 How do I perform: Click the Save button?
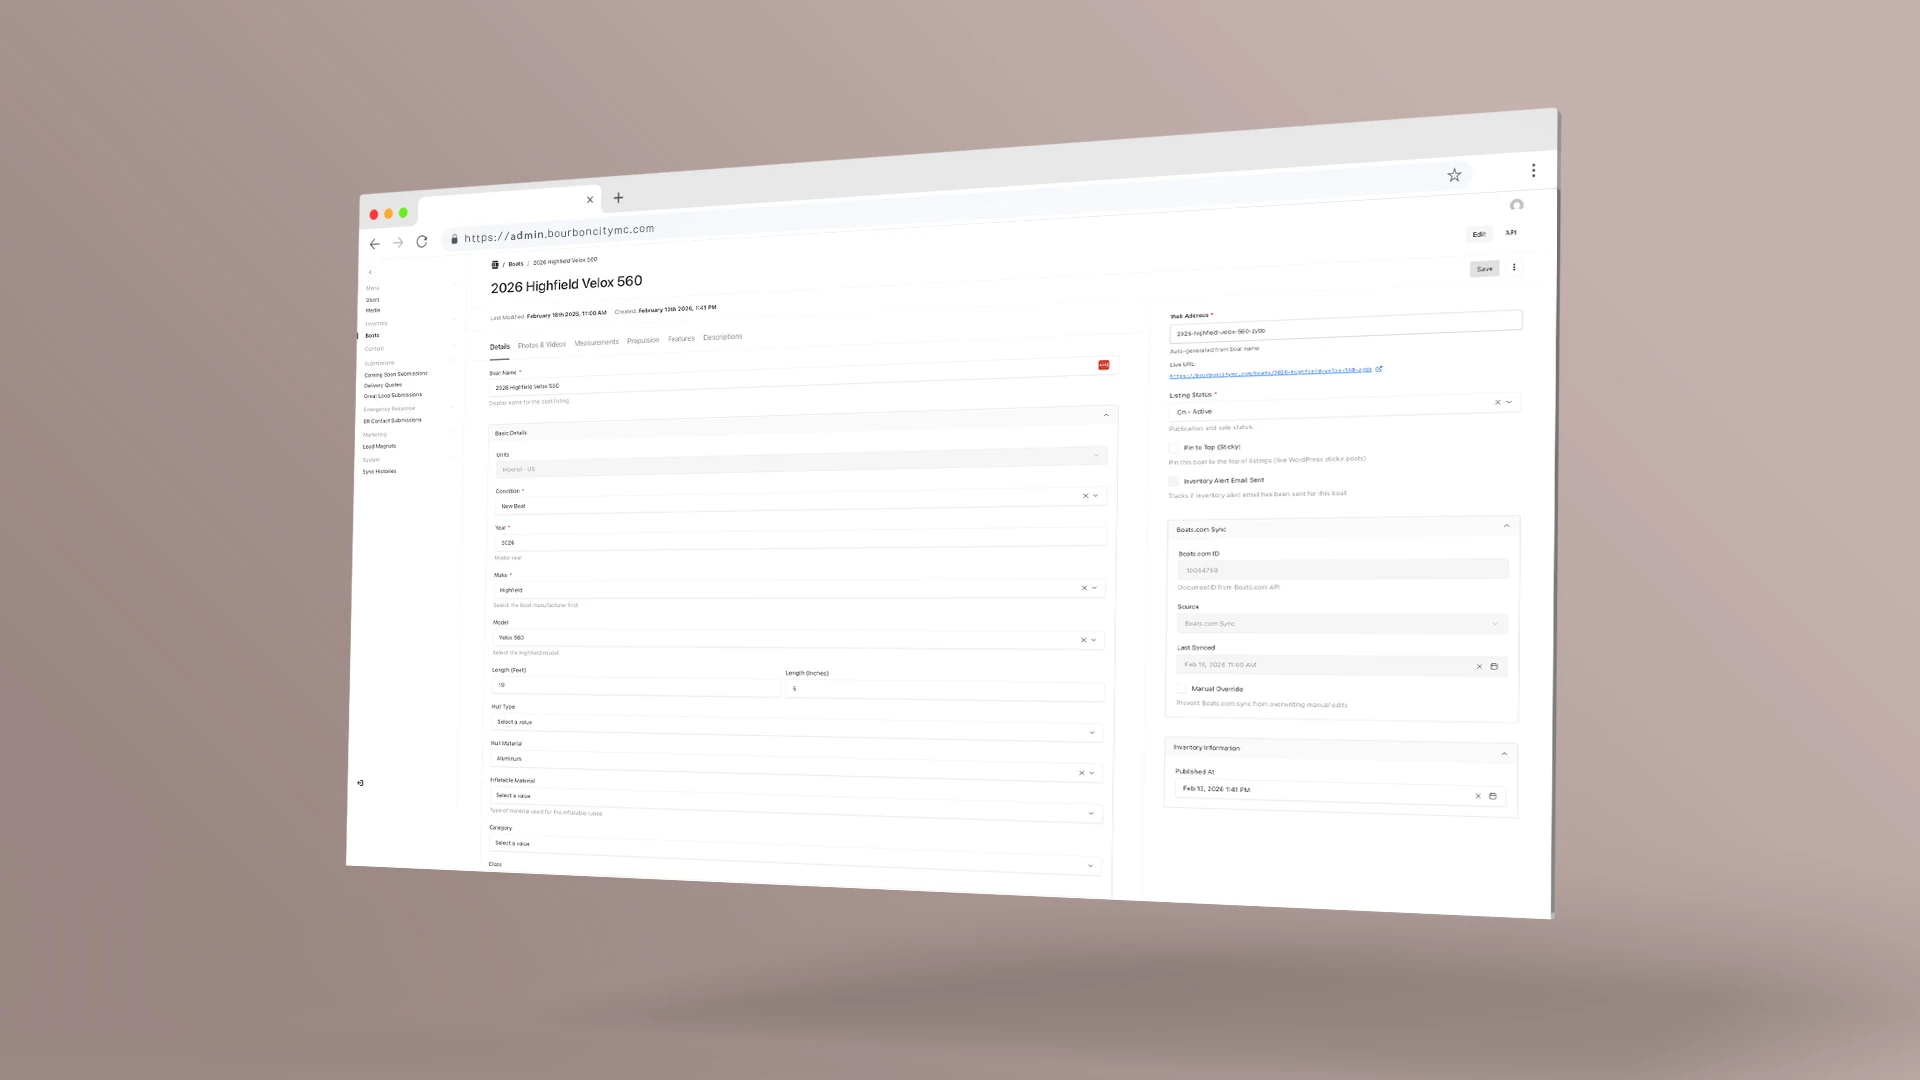(x=1484, y=268)
